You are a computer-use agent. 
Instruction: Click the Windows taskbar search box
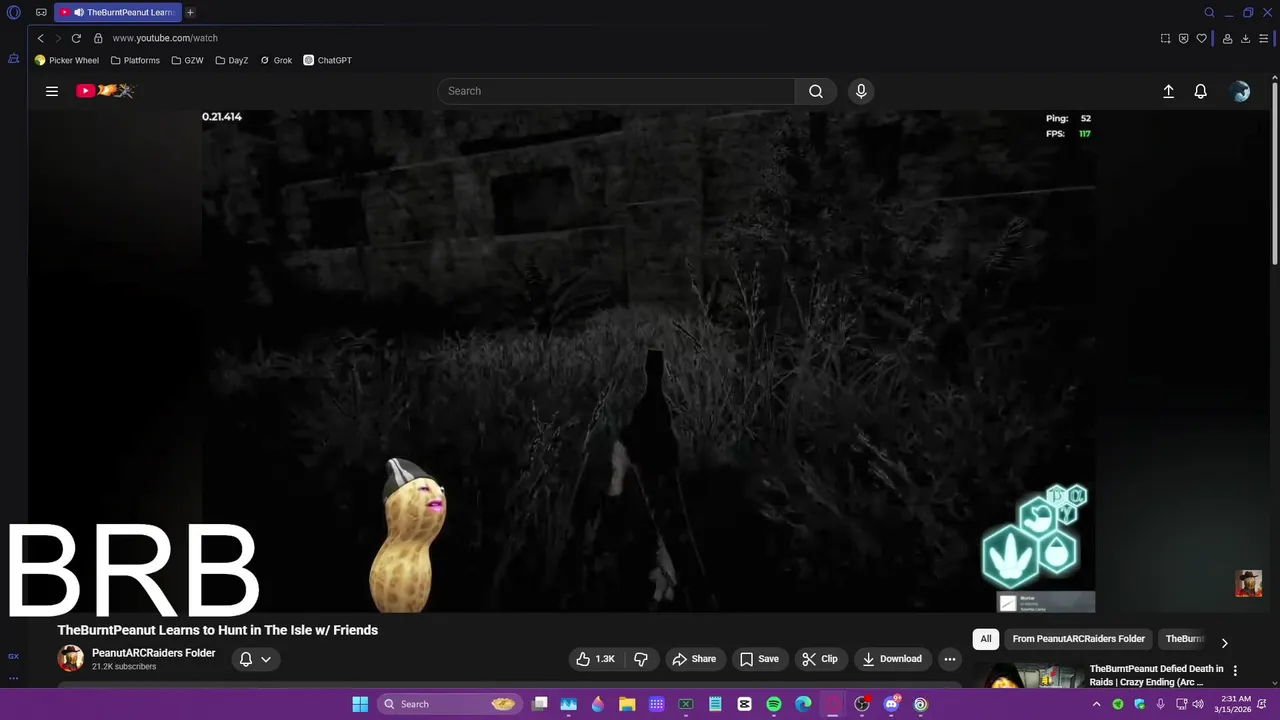(x=448, y=704)
